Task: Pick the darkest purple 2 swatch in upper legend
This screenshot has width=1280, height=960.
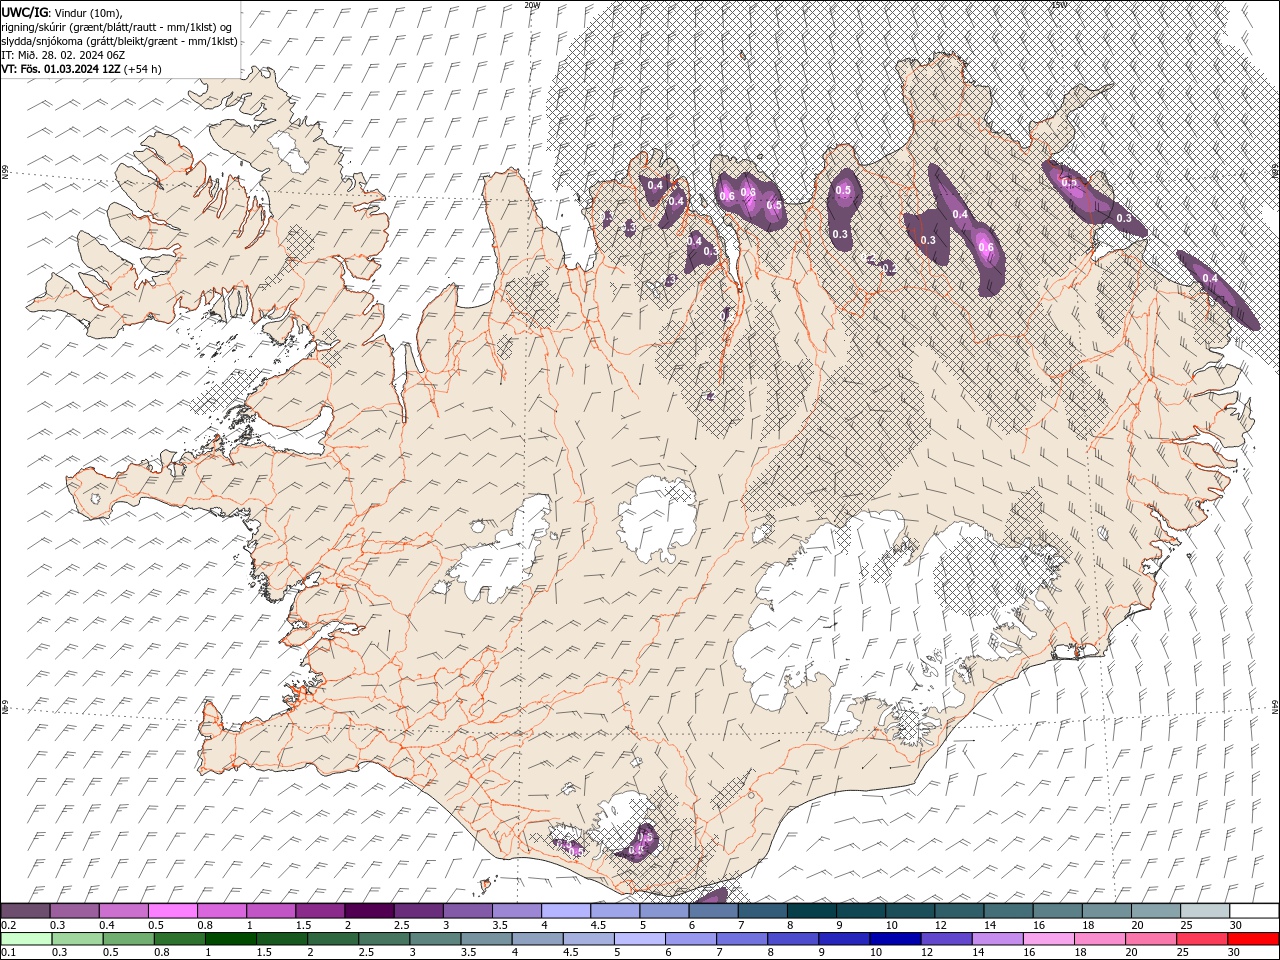Action: pyautogui.click(x=369, y=911)
